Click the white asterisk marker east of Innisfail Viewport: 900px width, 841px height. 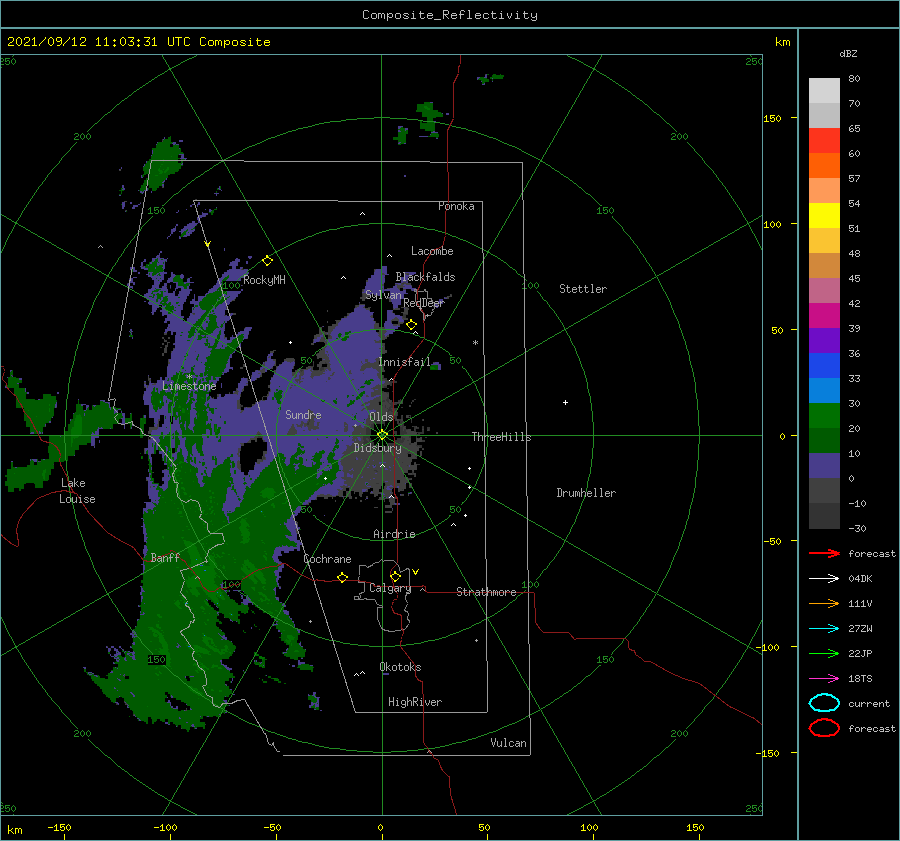coord(475,343)
